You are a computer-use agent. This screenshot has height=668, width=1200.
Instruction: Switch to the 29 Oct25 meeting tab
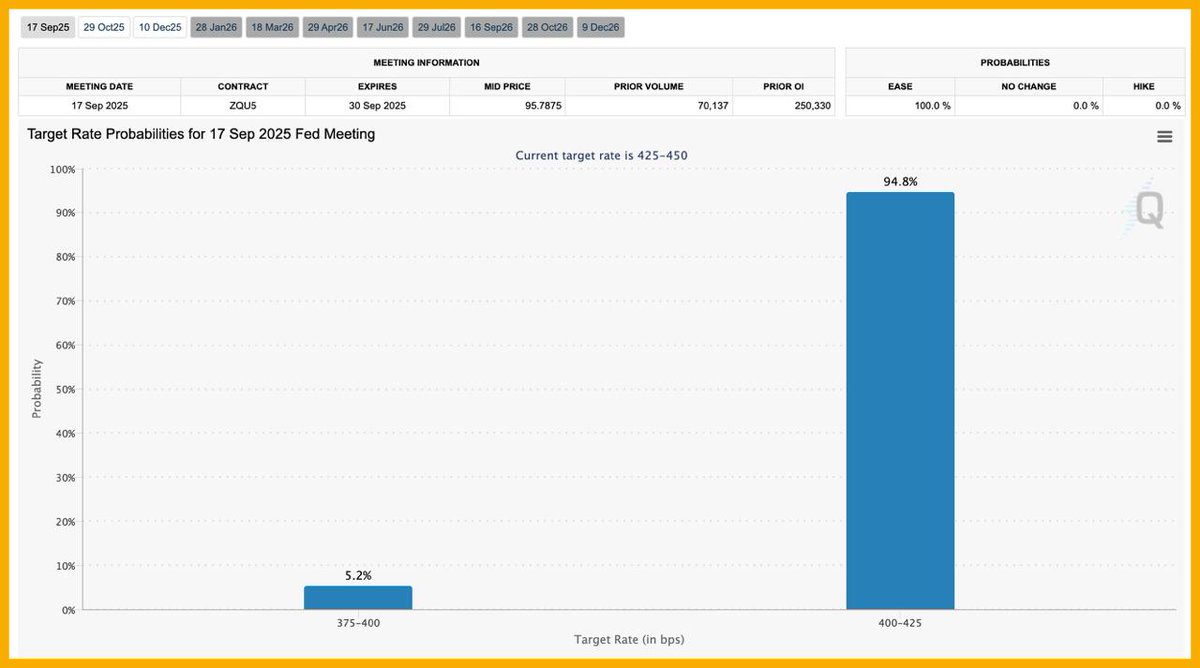(103, 27)
